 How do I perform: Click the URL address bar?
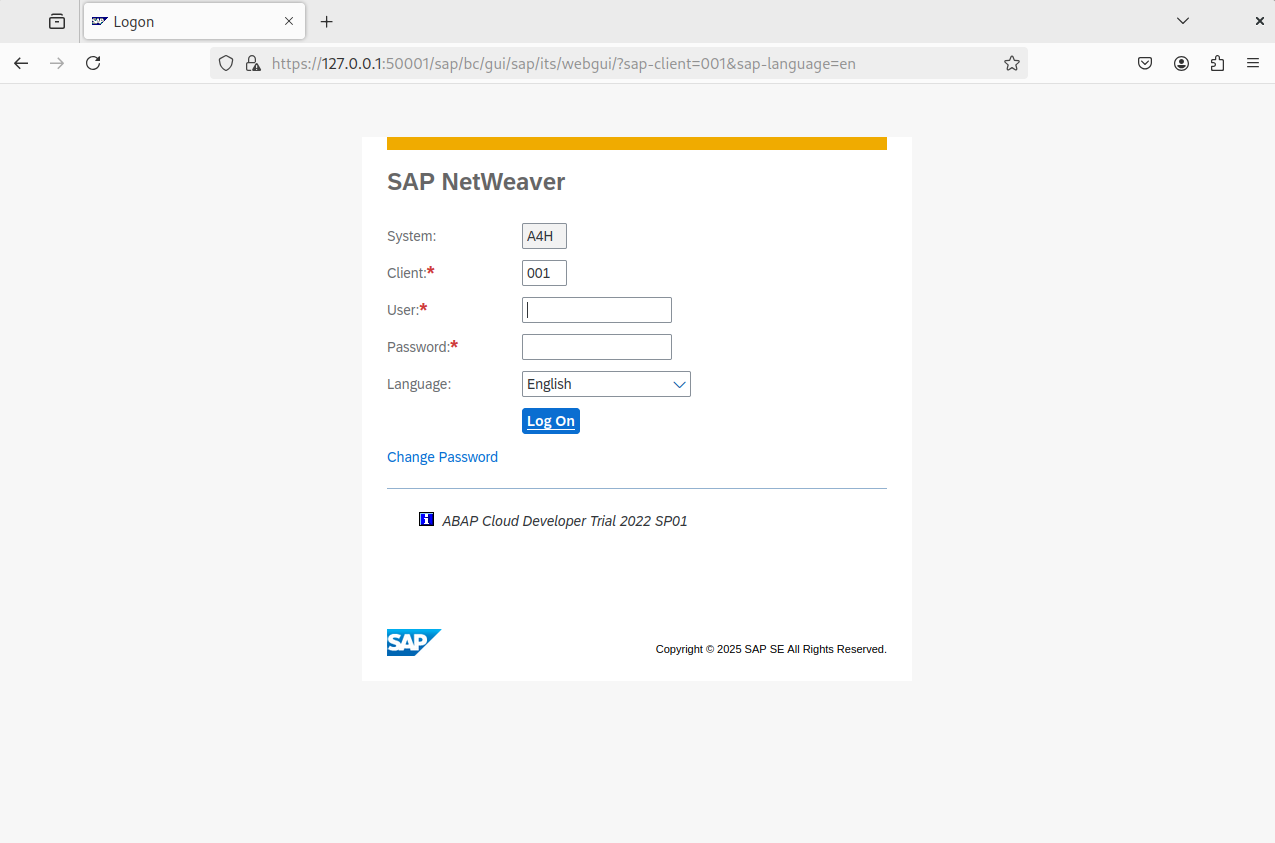tap(618, 63)
